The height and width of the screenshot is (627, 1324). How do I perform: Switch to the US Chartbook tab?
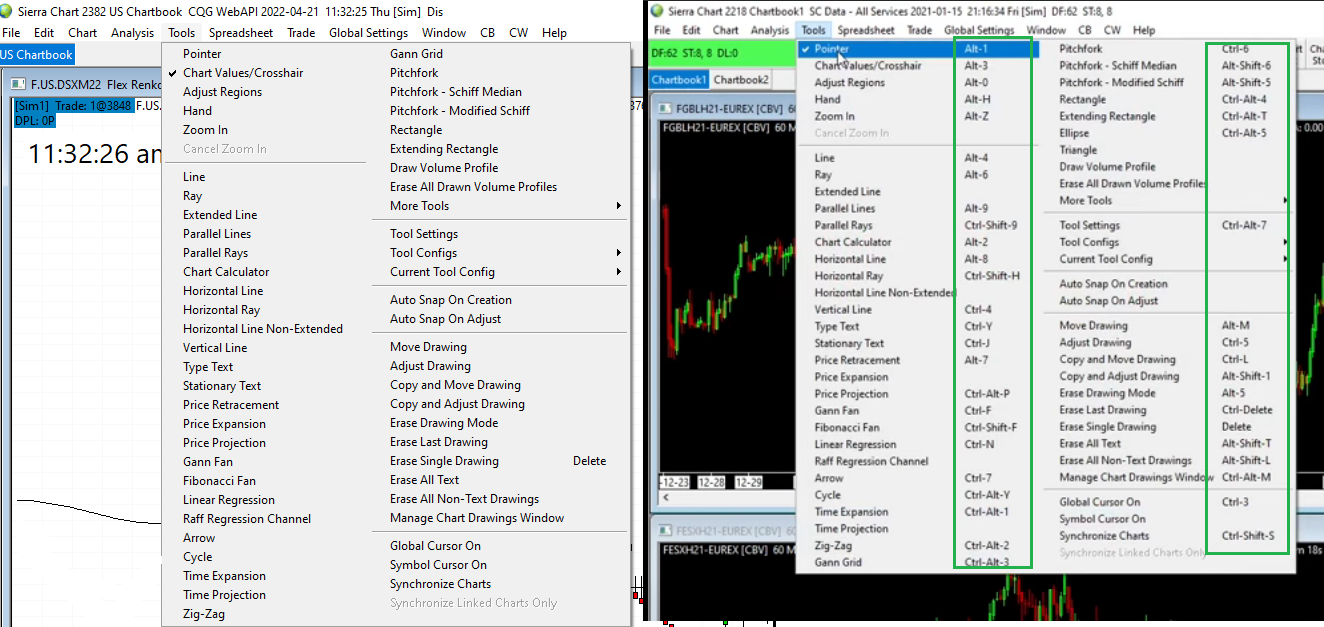tap(37, 55)
